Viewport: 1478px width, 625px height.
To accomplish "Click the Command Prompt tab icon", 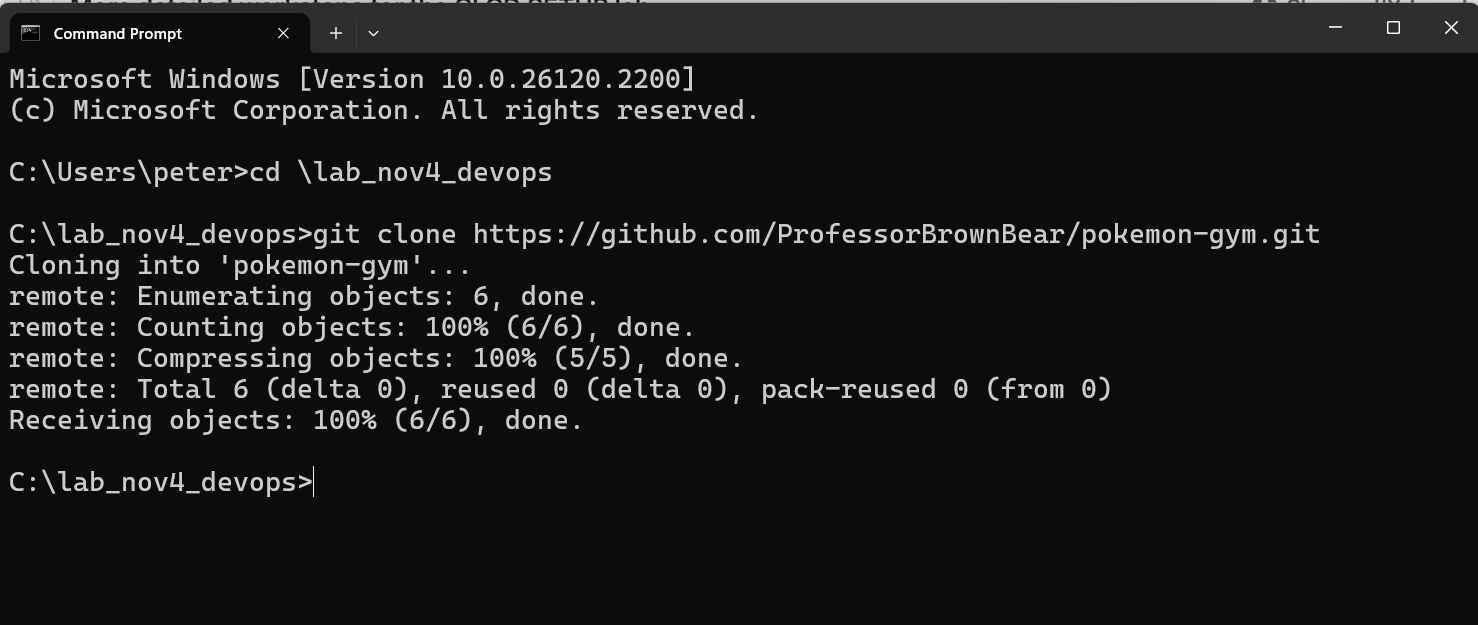I will click(30, 33).
